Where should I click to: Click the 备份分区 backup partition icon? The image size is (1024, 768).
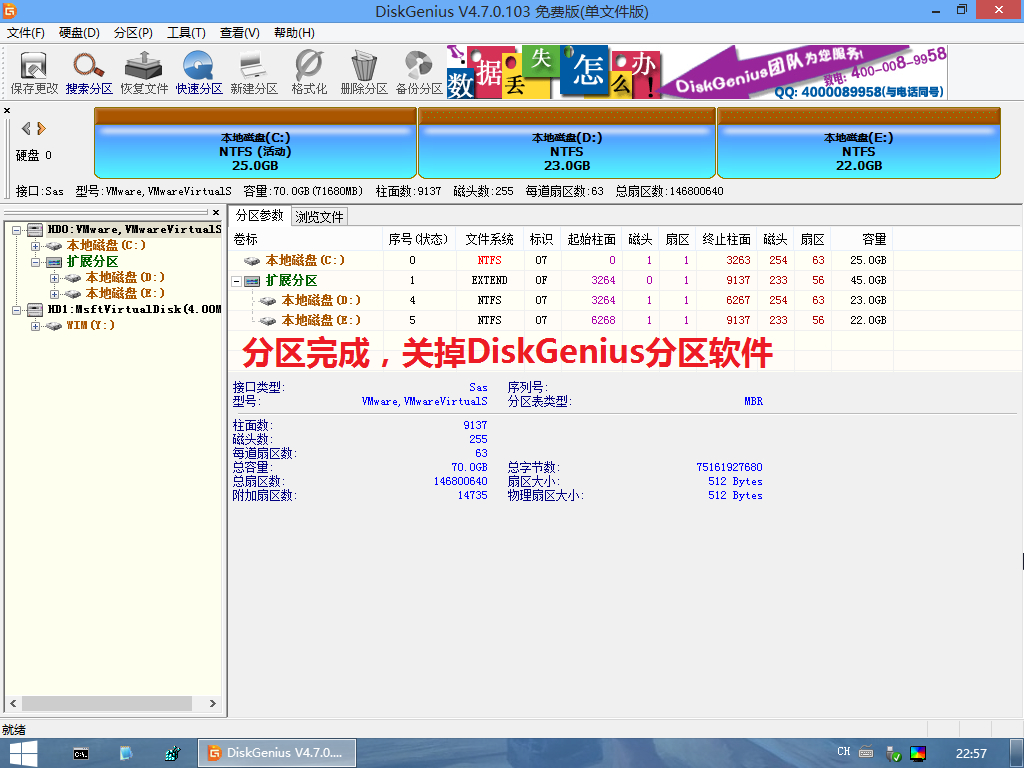click(419, 72)
